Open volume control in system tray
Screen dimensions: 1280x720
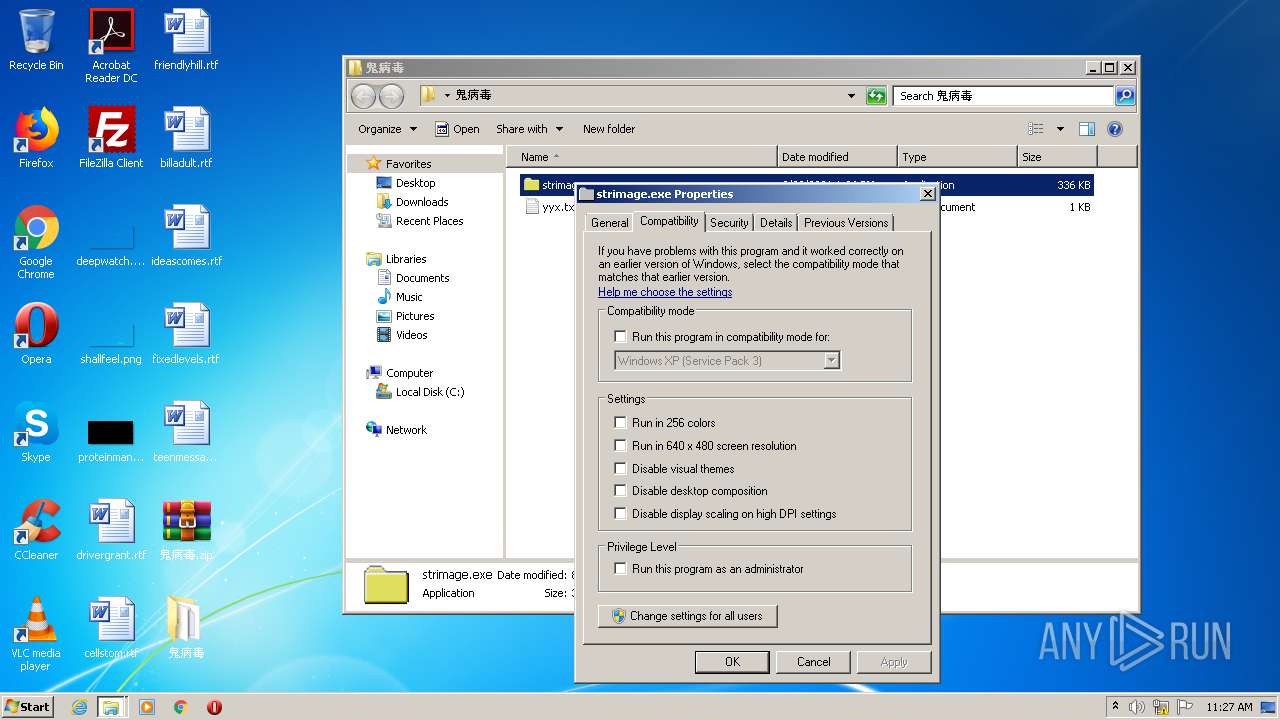[x=1137, y=707]
